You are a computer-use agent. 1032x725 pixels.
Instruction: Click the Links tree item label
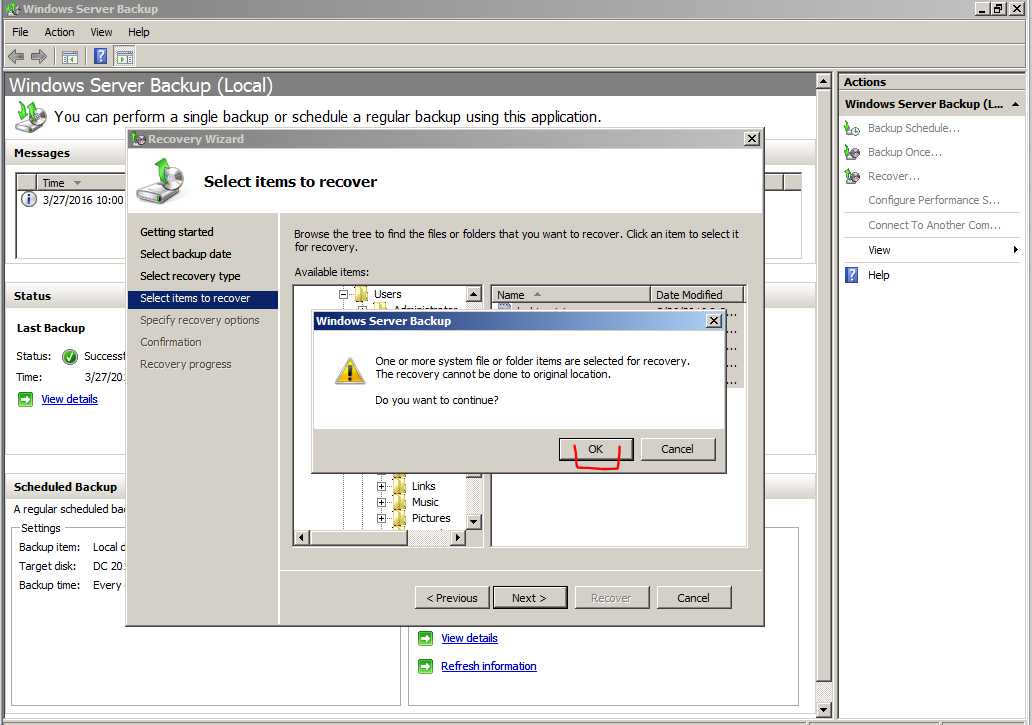[424, 486]
